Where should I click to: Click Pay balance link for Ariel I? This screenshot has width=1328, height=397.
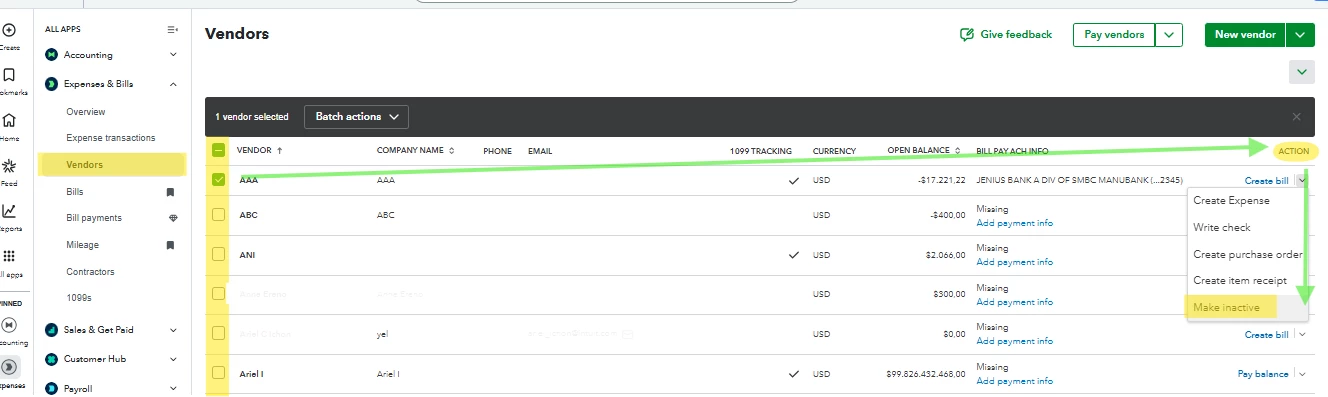point(1263,374)
